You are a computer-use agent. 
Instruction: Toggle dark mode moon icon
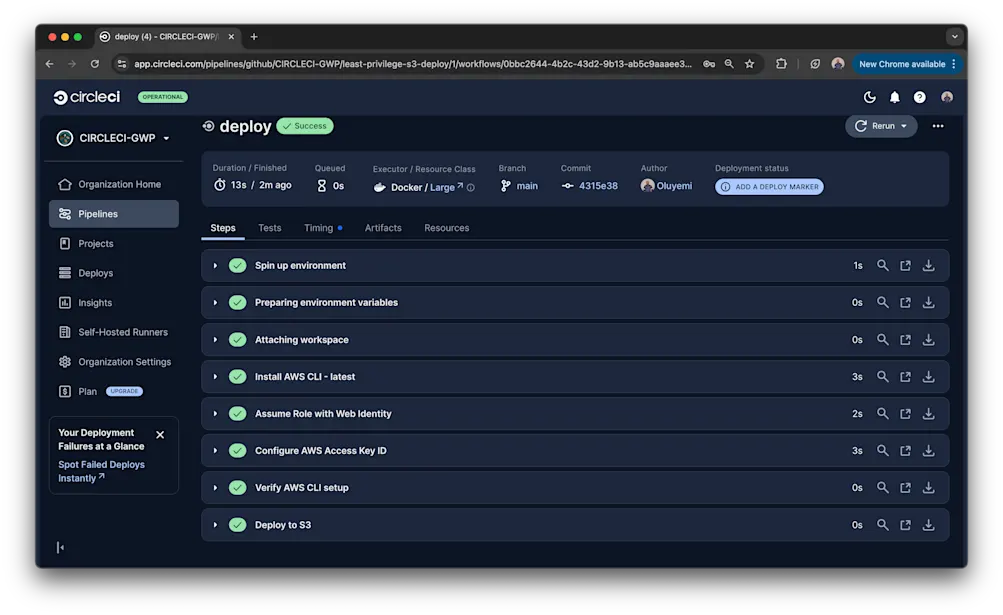pos(869,97)
